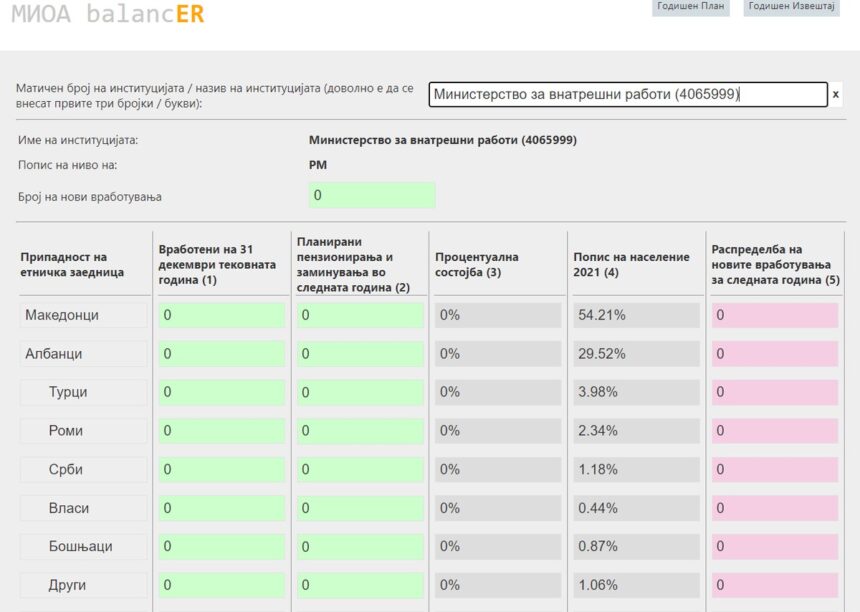Click Албанци employees on 31 December field
Screen dimensions: 860x612
click(x=222, y=354)
